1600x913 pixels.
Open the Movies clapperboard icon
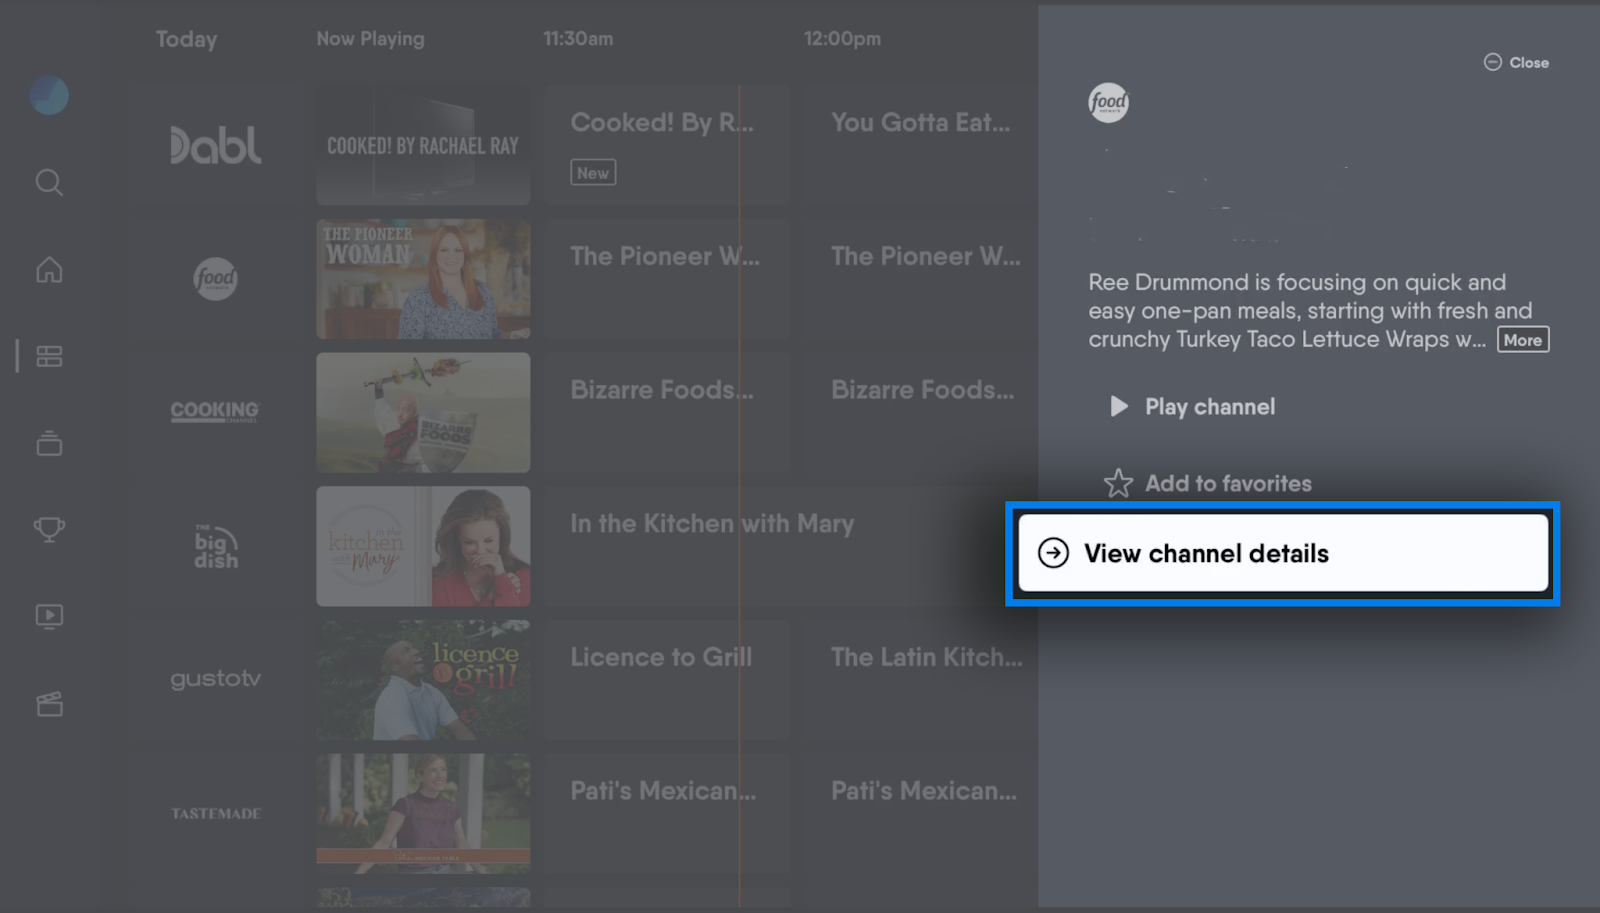tap(47, 703)
